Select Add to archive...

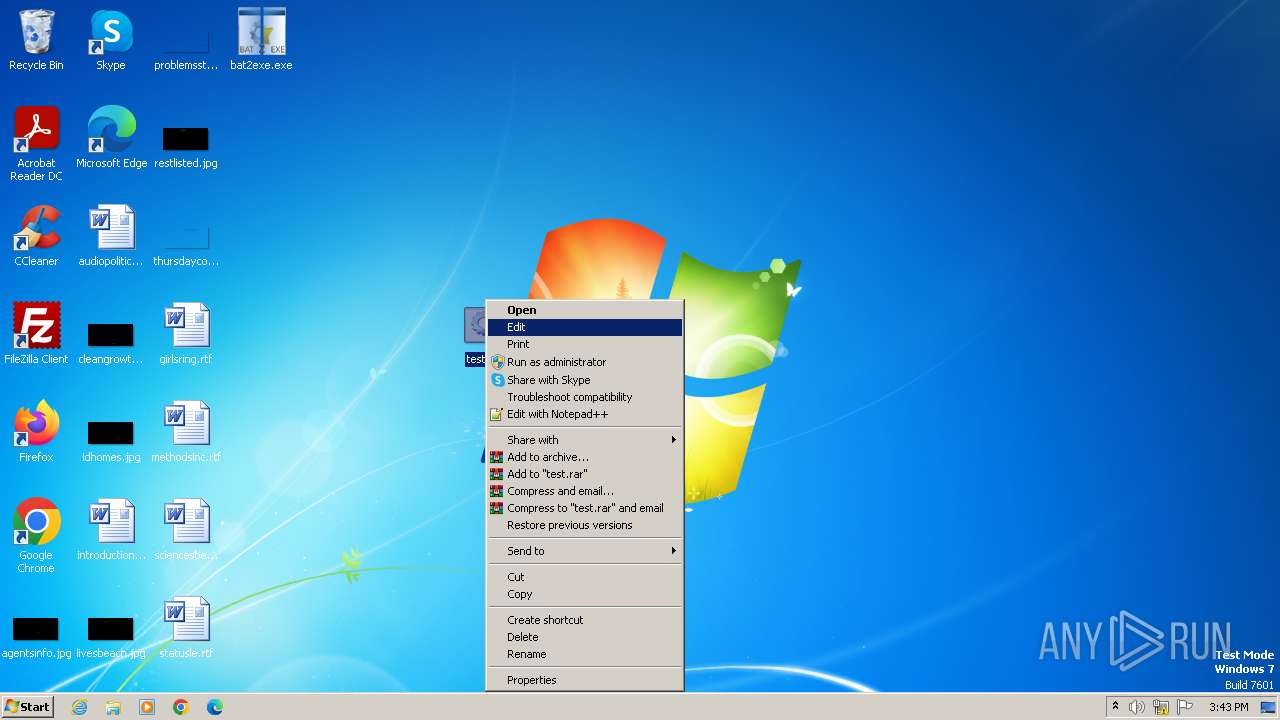point(585,457)
